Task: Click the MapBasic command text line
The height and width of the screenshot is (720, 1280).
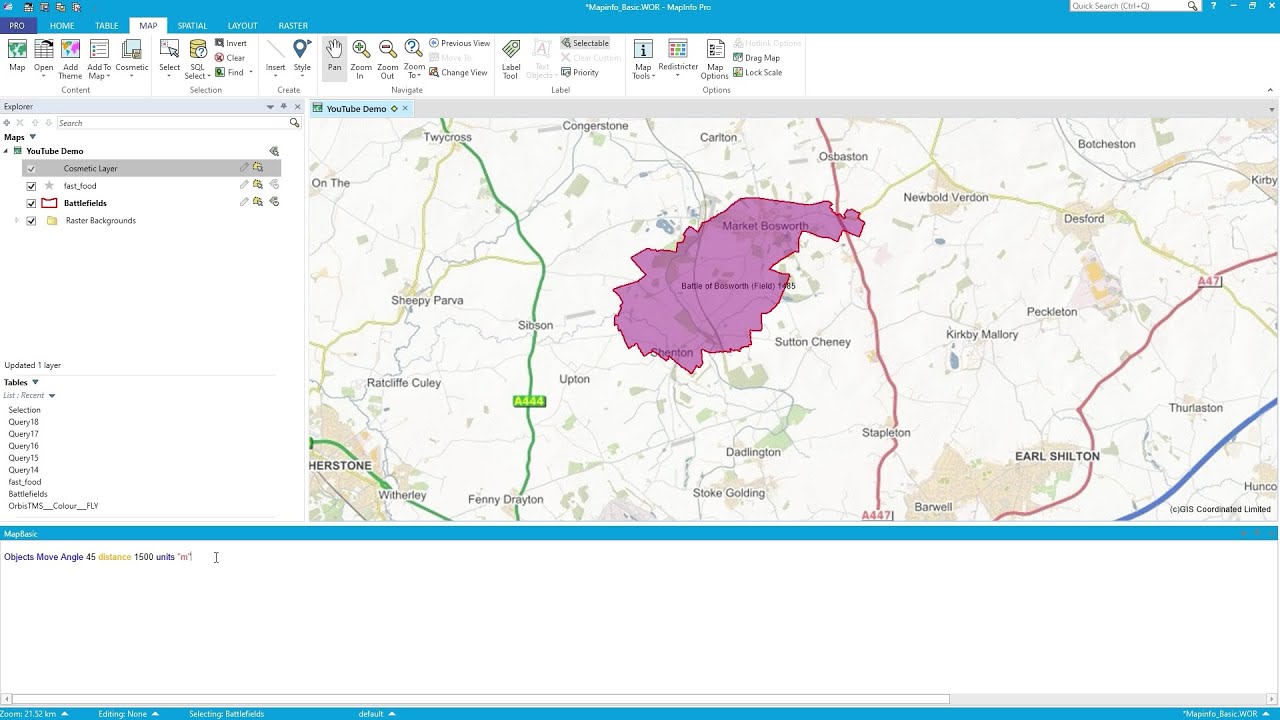Action: pyautogui.click(x=98, y=557)
